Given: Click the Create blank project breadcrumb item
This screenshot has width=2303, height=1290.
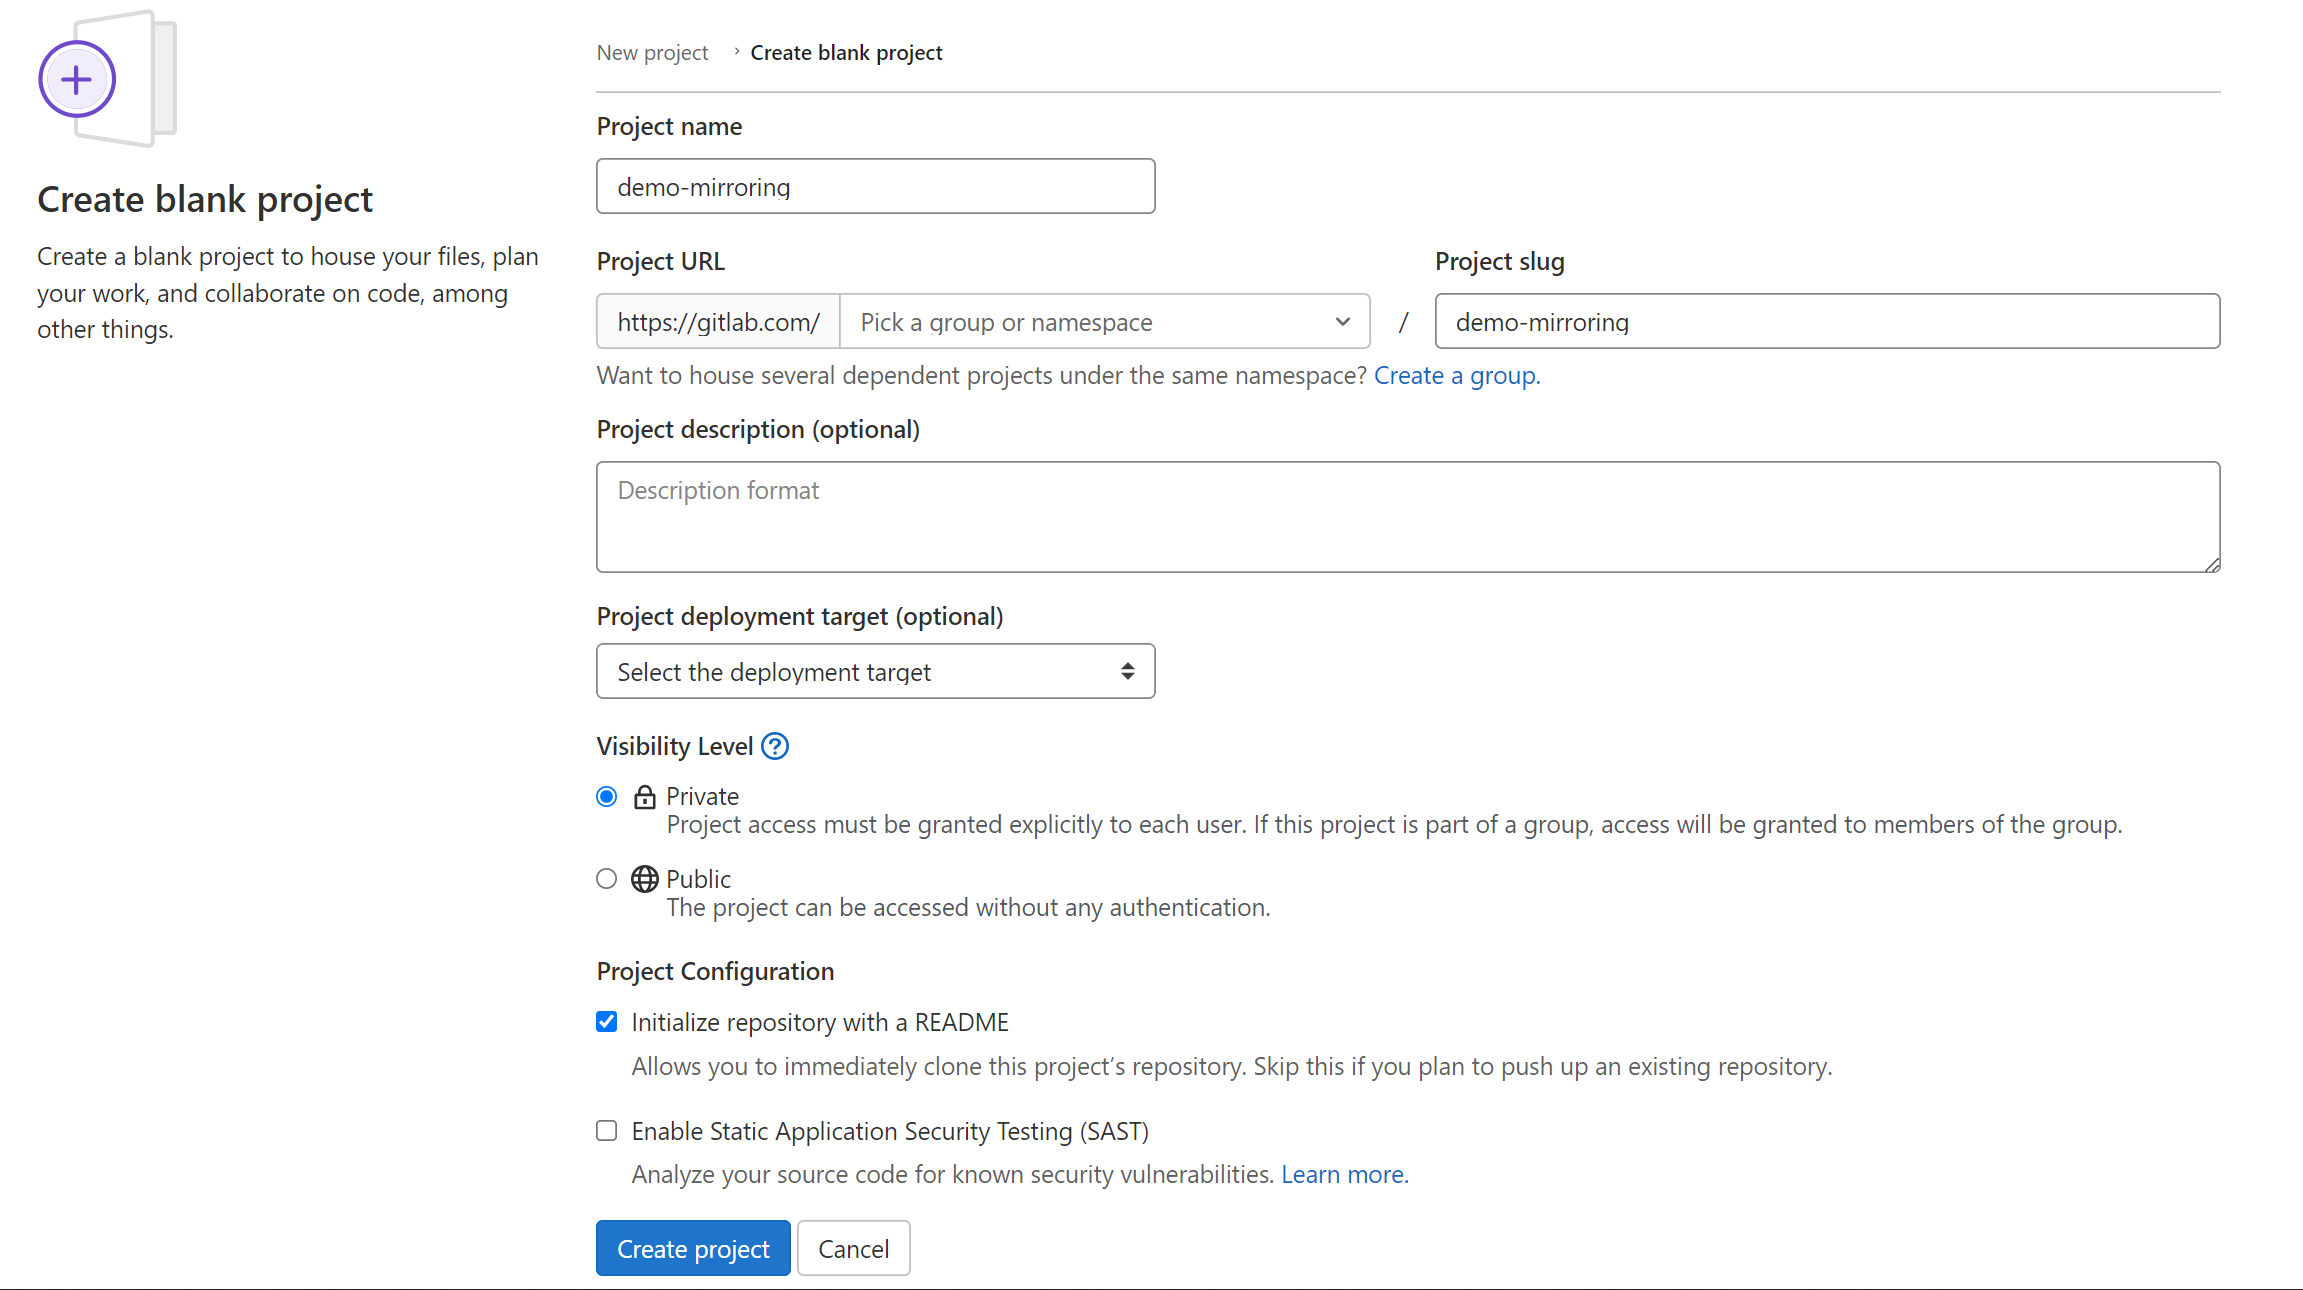Looking at the screenshot, I should 847,53.
